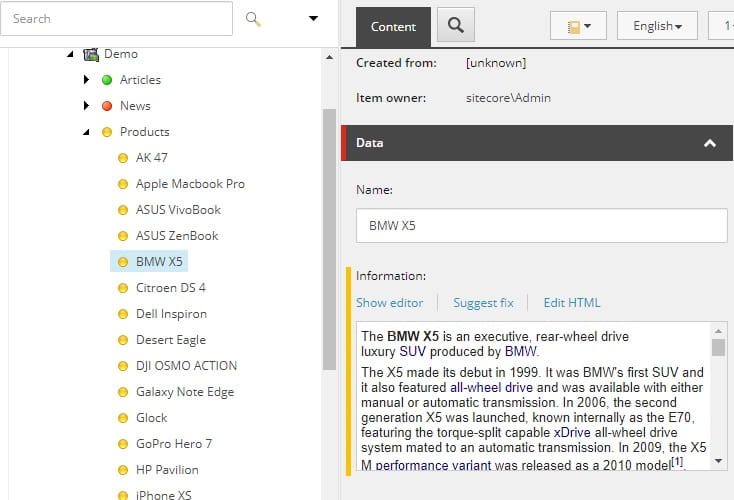Click the [unknown] Created from value

[496, 63]
